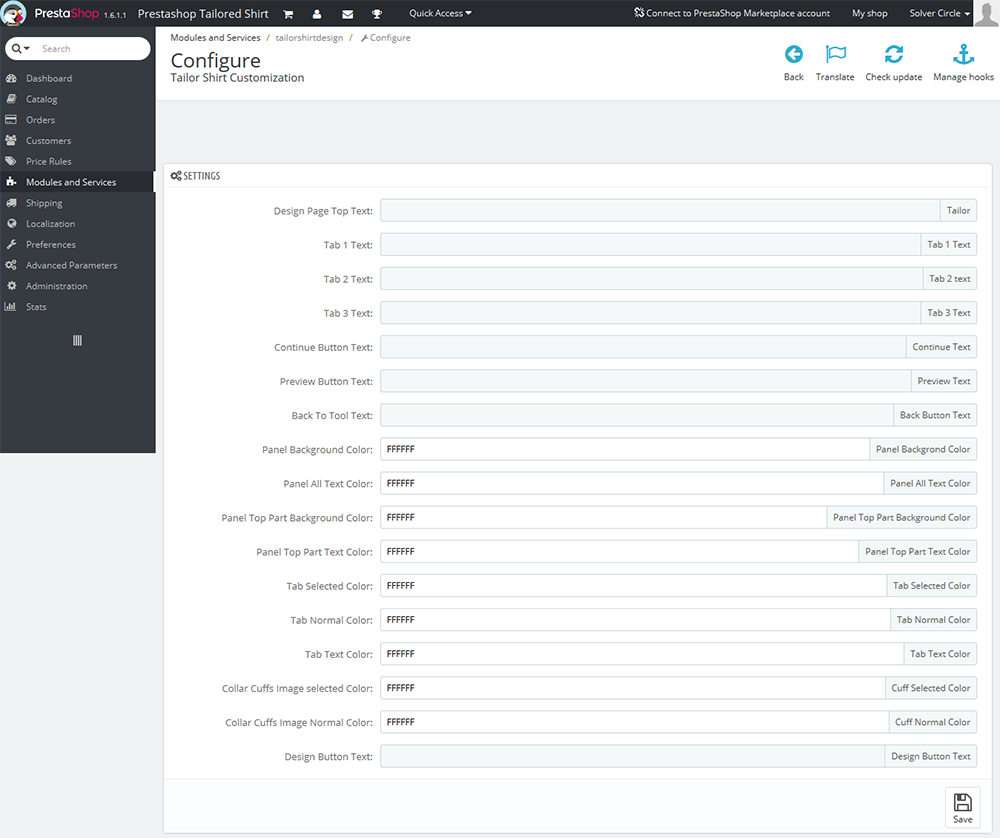Click the Preferences wrench icon
The image size is (1000, 838).
[x=11, y=244]
